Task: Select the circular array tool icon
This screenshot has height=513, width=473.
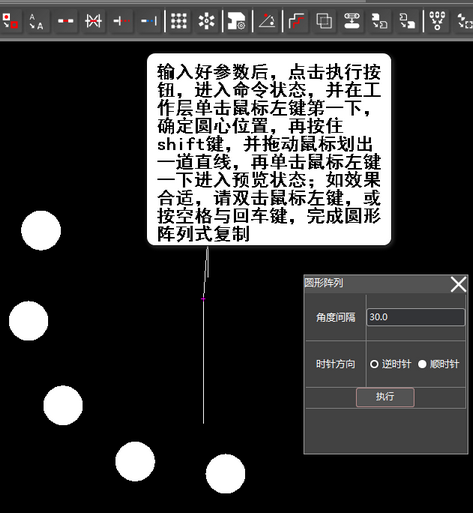Action: point(207,21)
